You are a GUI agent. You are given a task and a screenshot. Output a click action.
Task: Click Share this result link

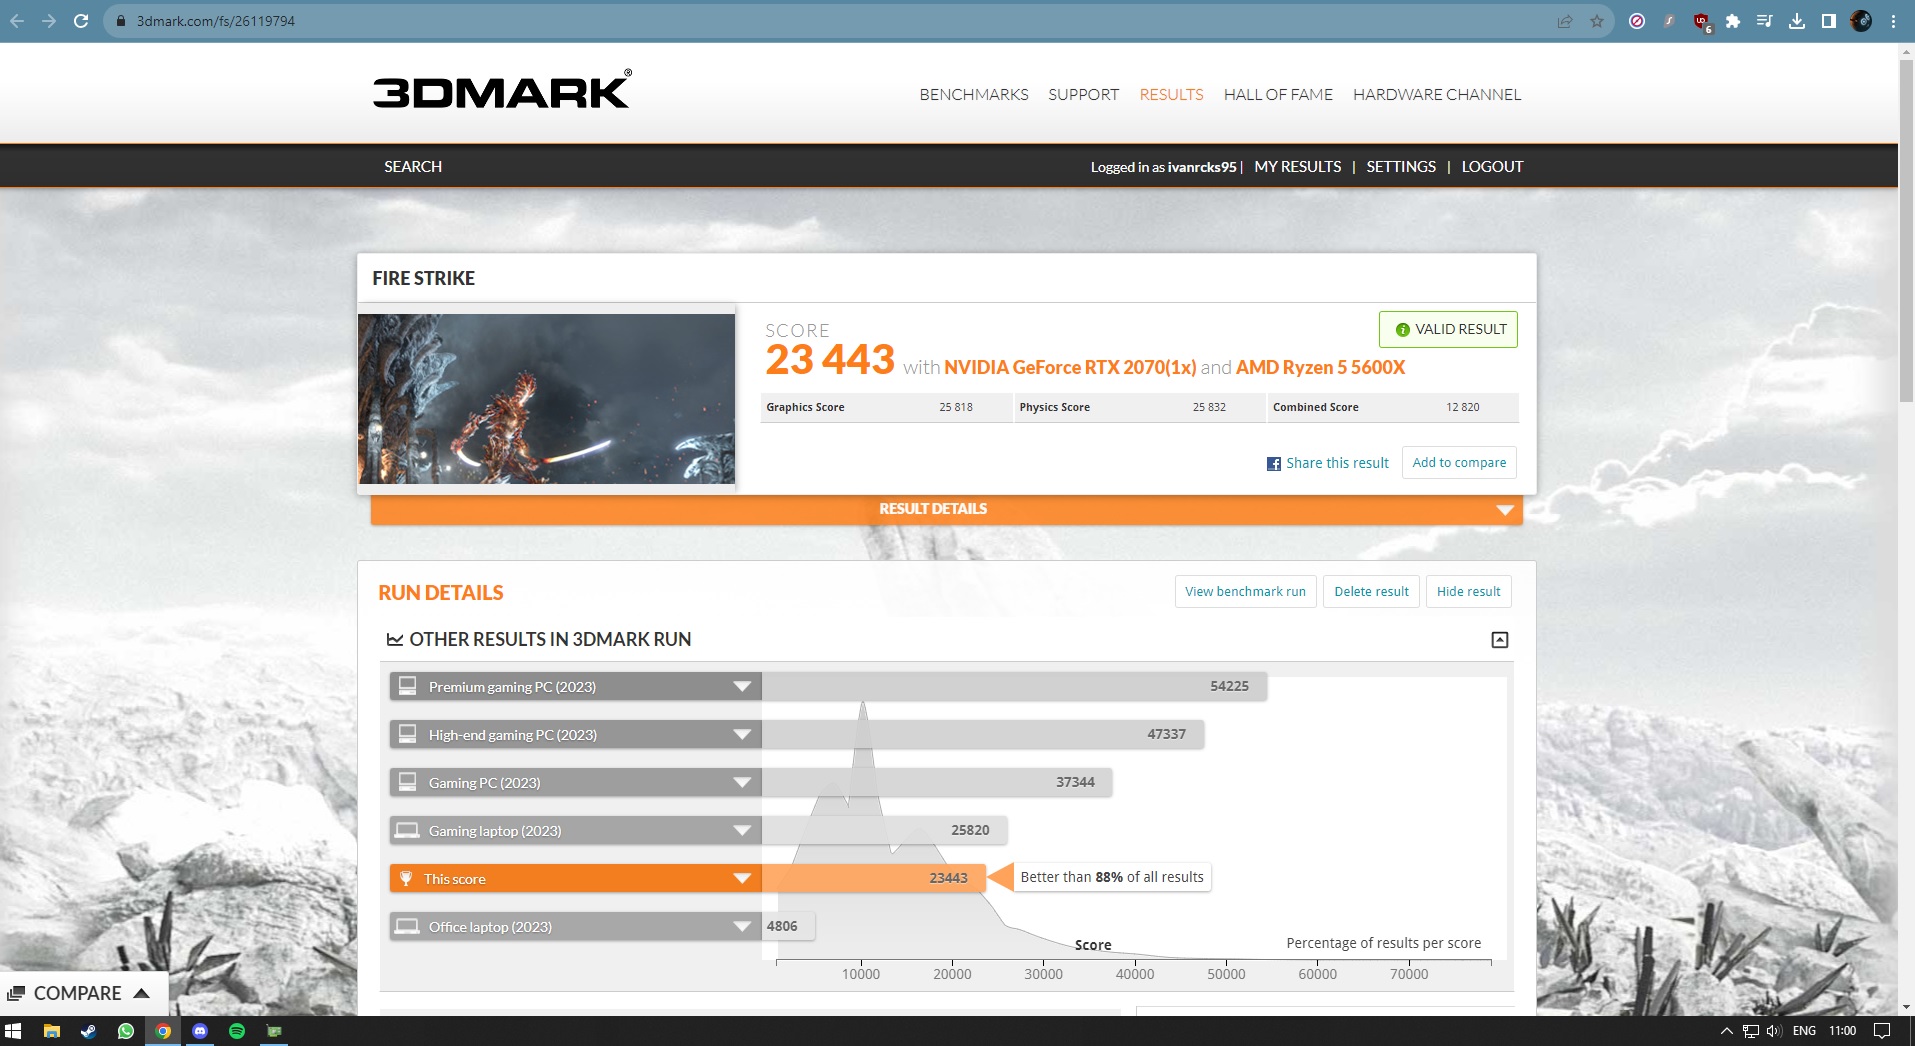[x=1337, y=463]
